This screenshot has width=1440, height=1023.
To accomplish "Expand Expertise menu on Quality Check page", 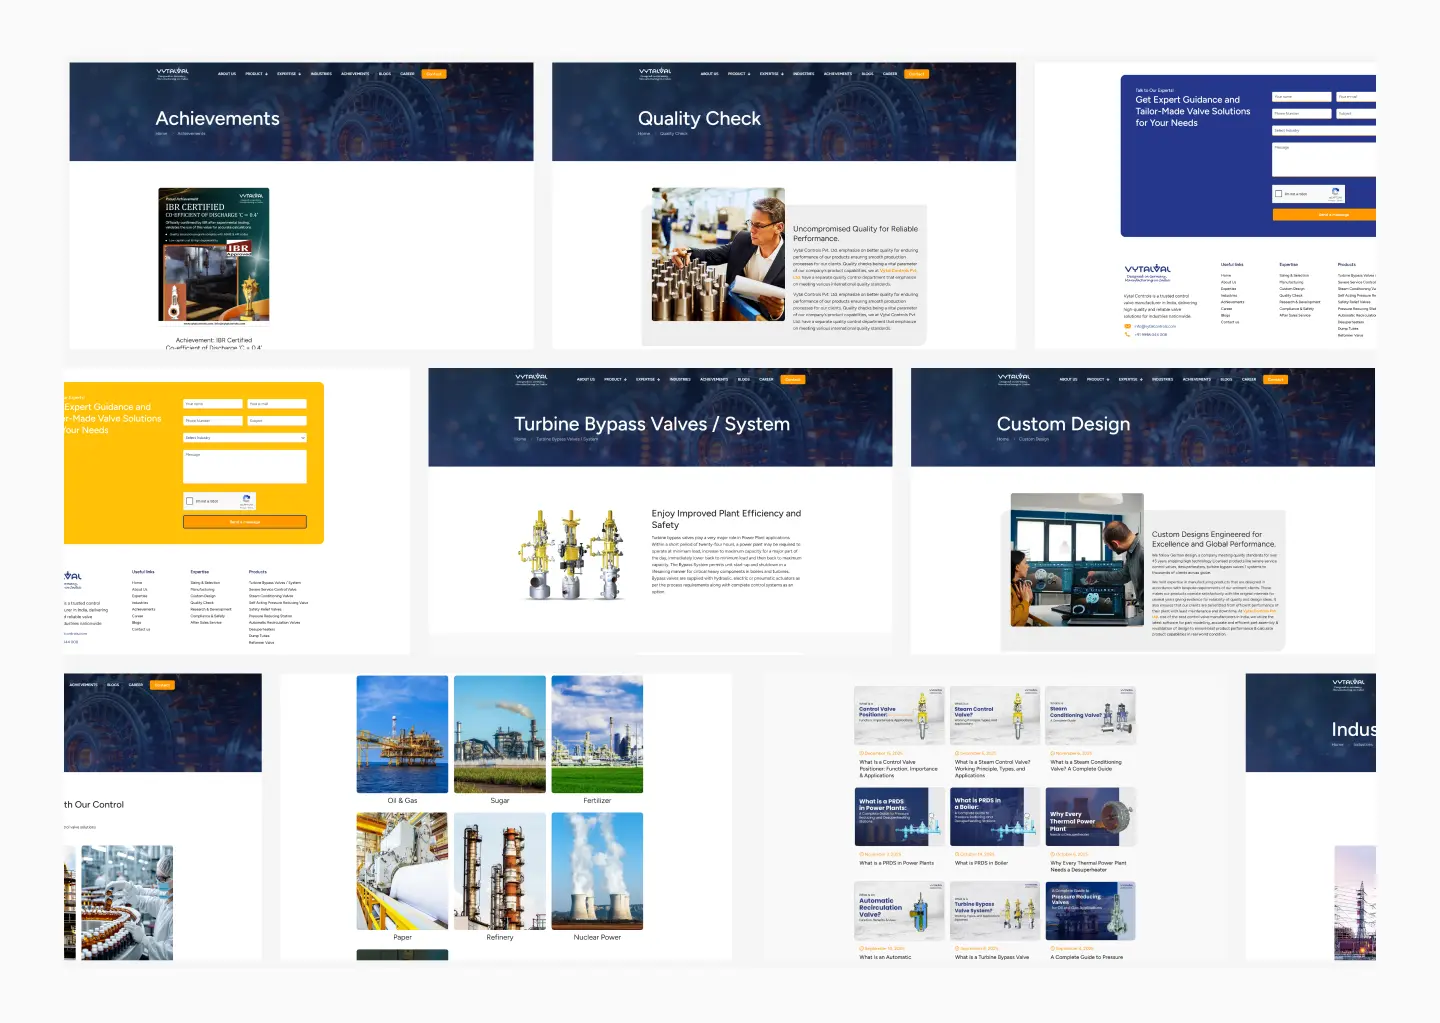I will (x=771, y=74).
